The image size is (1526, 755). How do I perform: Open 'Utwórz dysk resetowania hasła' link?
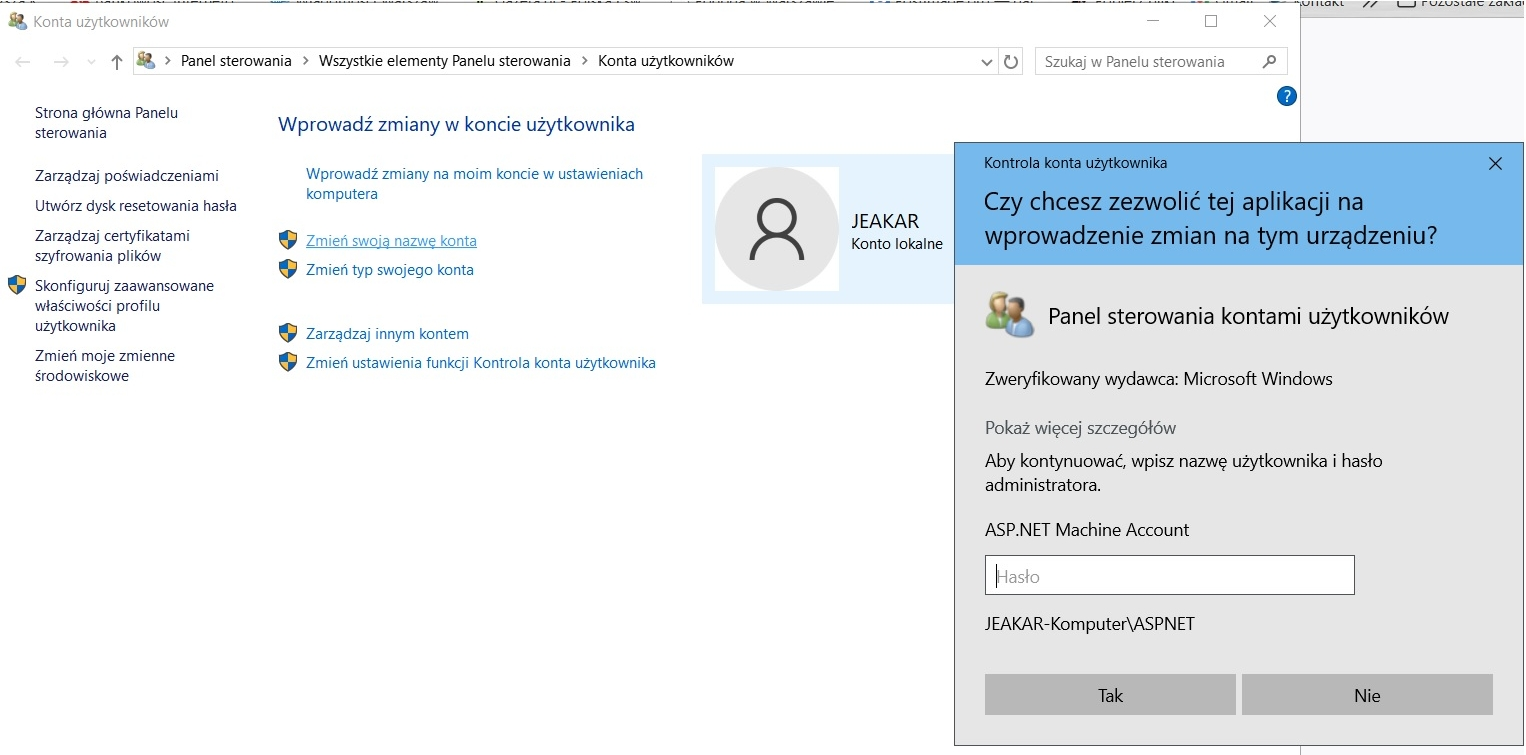pyautogui.click(x=136, y=206)
